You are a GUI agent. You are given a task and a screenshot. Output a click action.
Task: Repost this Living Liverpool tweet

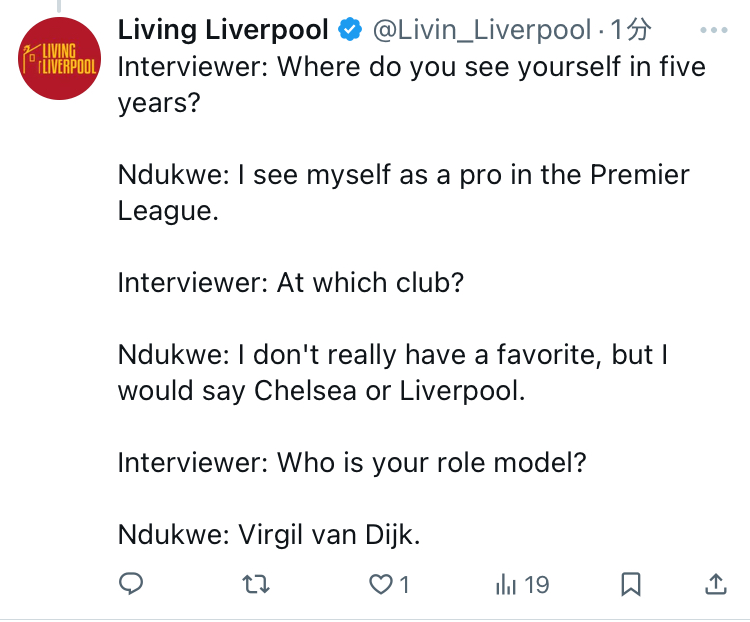pyautogui.click(x=257, y=584)
